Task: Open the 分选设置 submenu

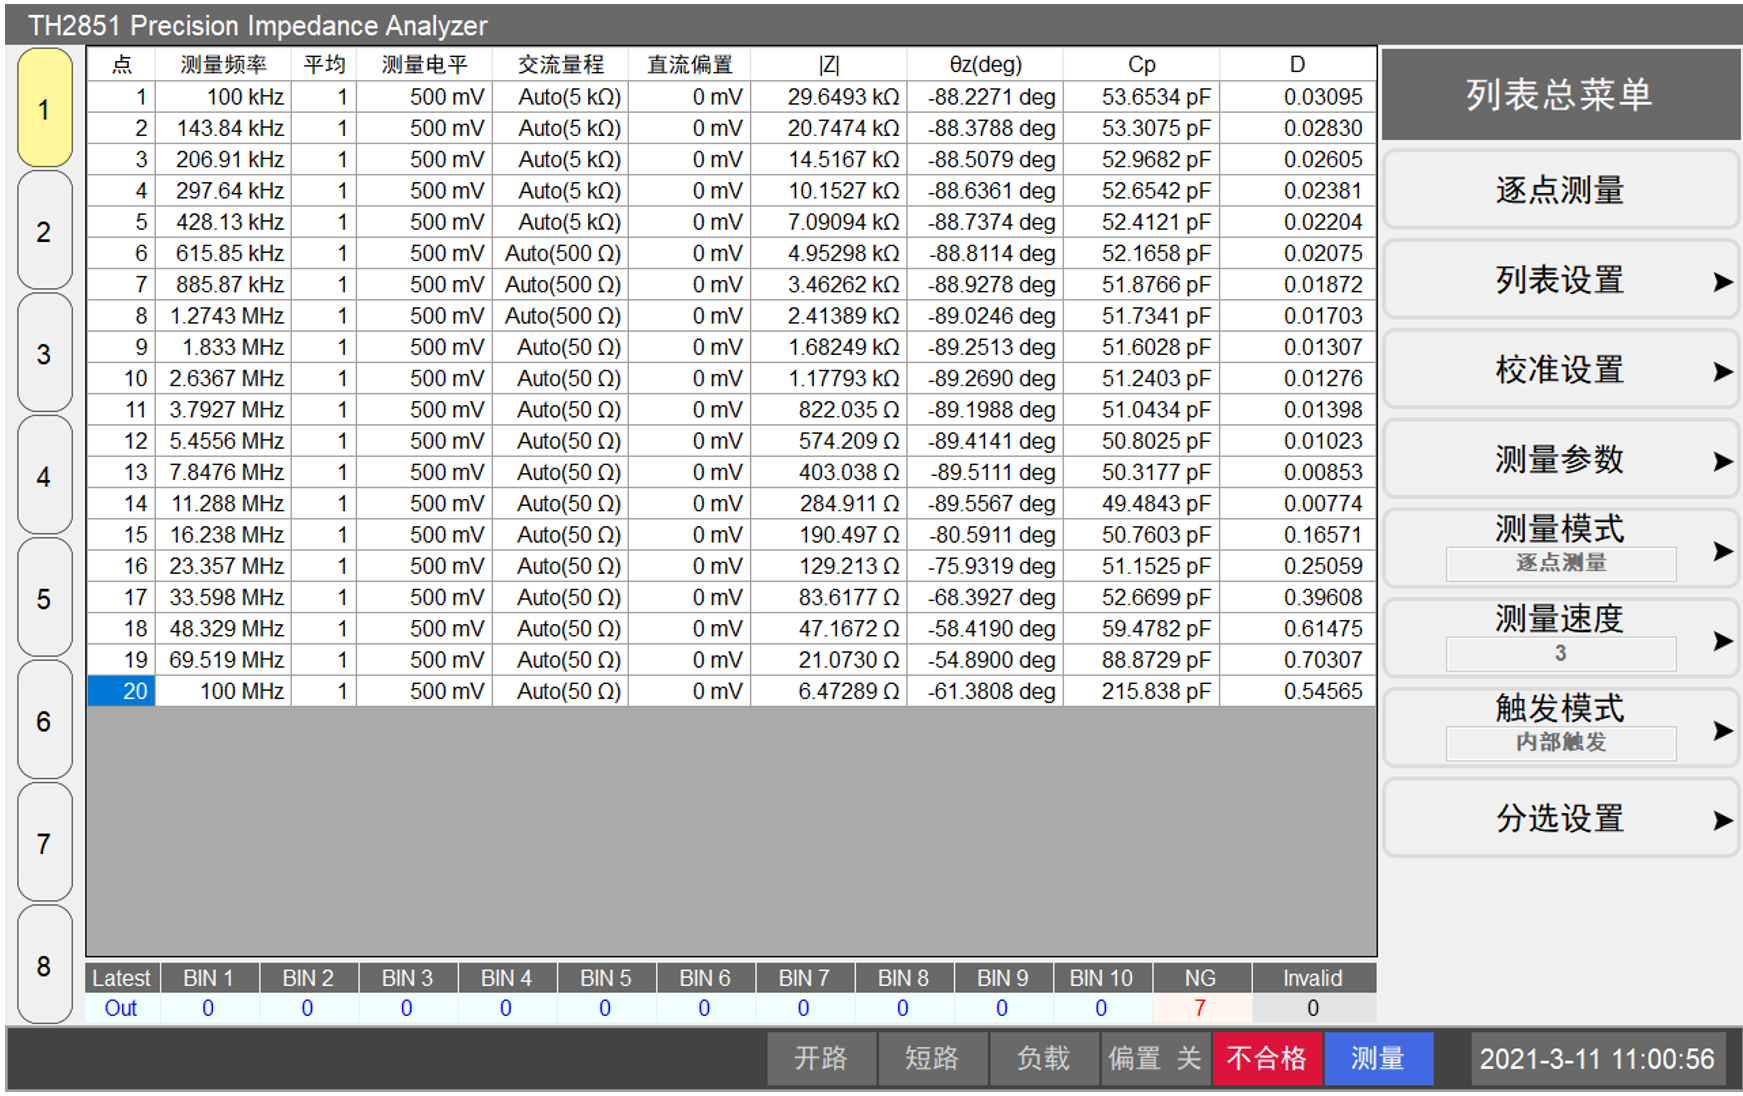Action: (x=1559, y=818)
